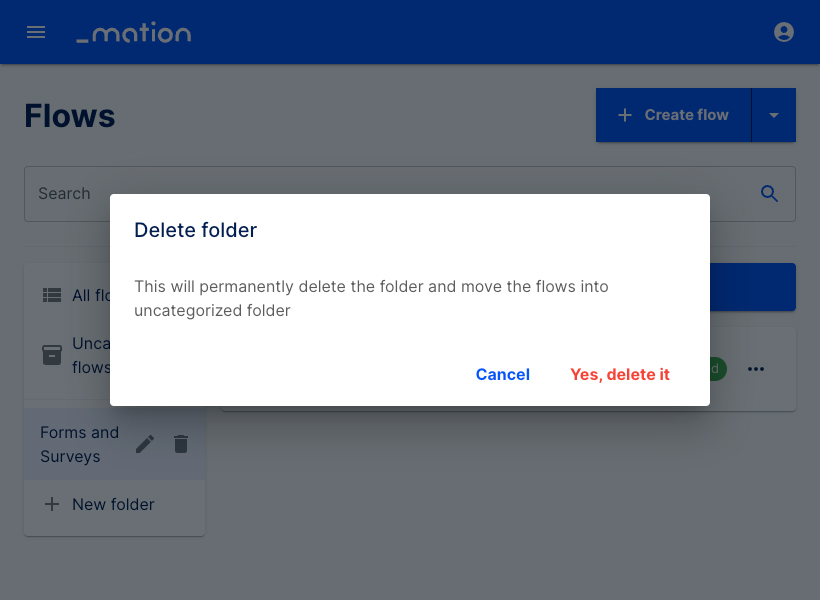Image resolution: width=820 pixels, height=600 pixels.
Task: Click the search magnifier icon
Action: [x=769, y=193]
